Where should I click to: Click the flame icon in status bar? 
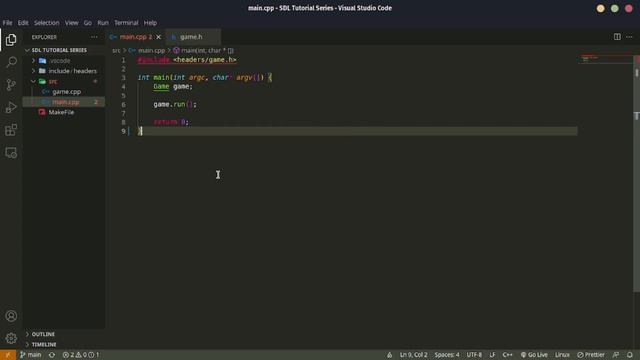[389, 355]
